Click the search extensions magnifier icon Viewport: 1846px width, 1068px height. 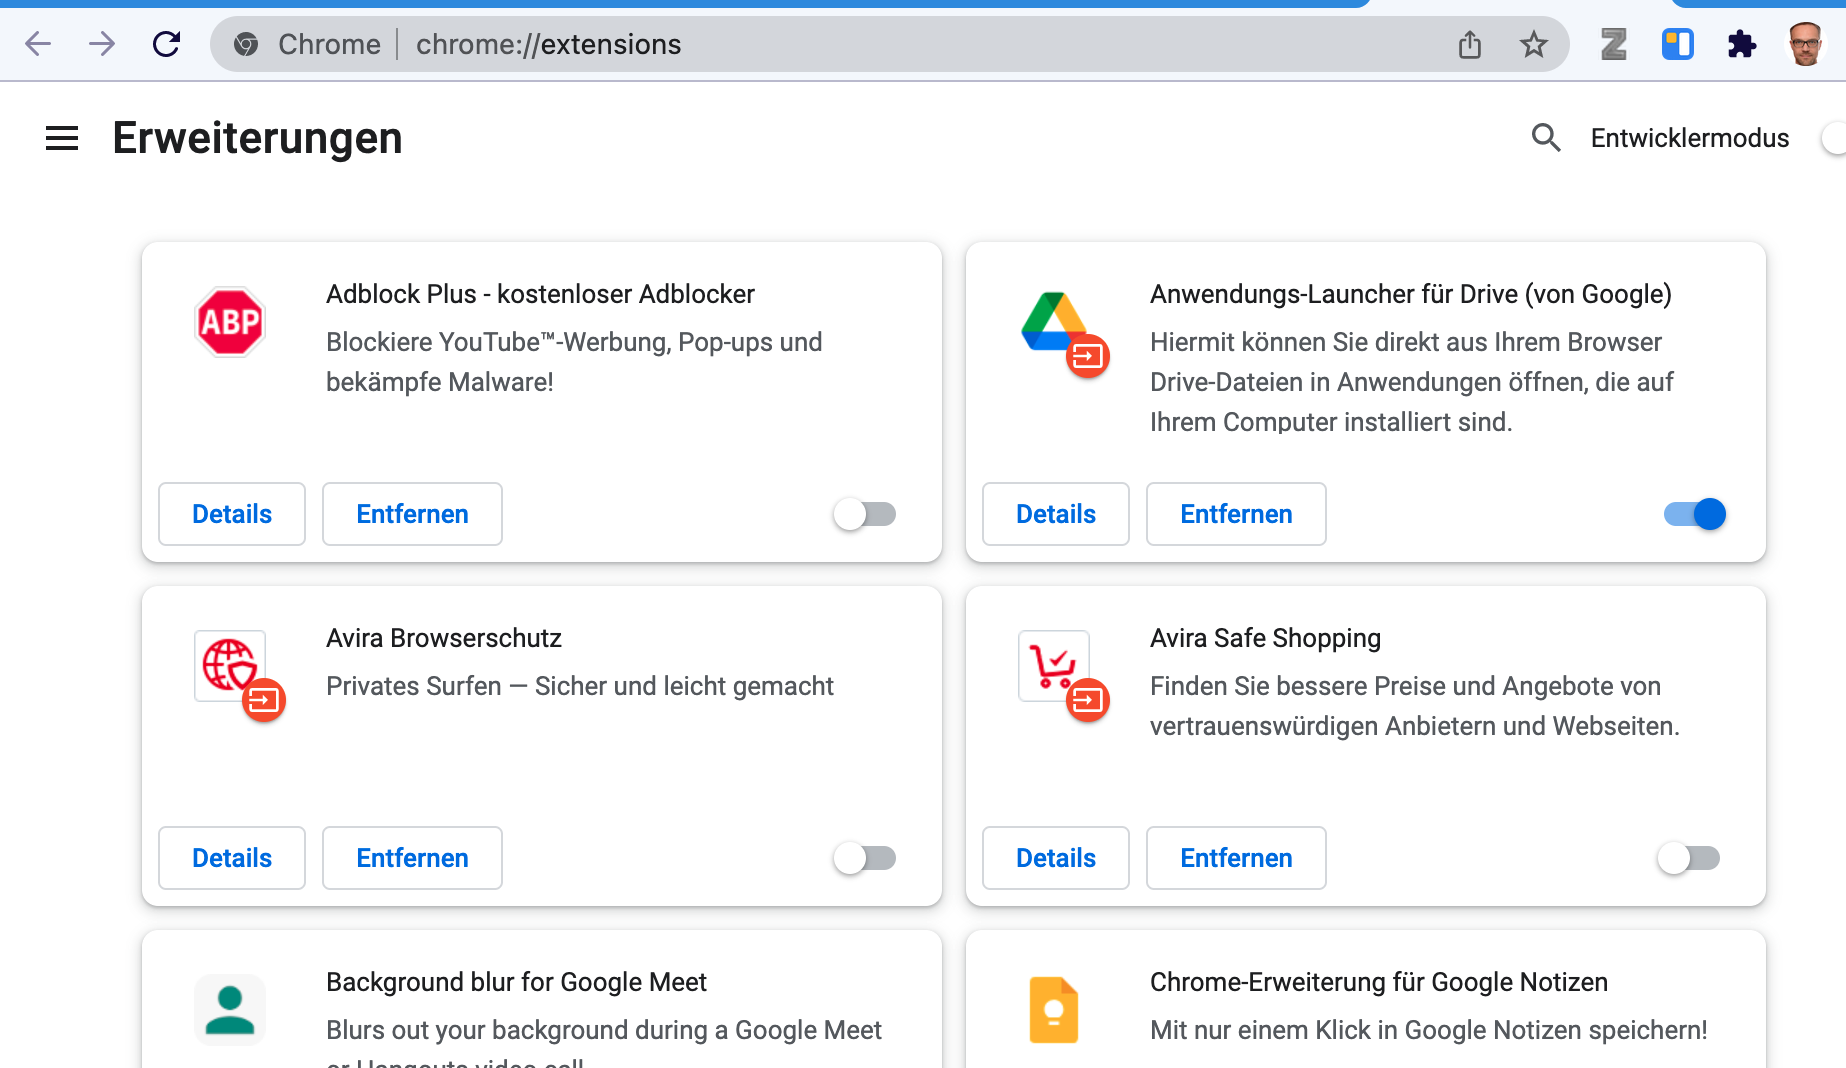[1546, 138]
